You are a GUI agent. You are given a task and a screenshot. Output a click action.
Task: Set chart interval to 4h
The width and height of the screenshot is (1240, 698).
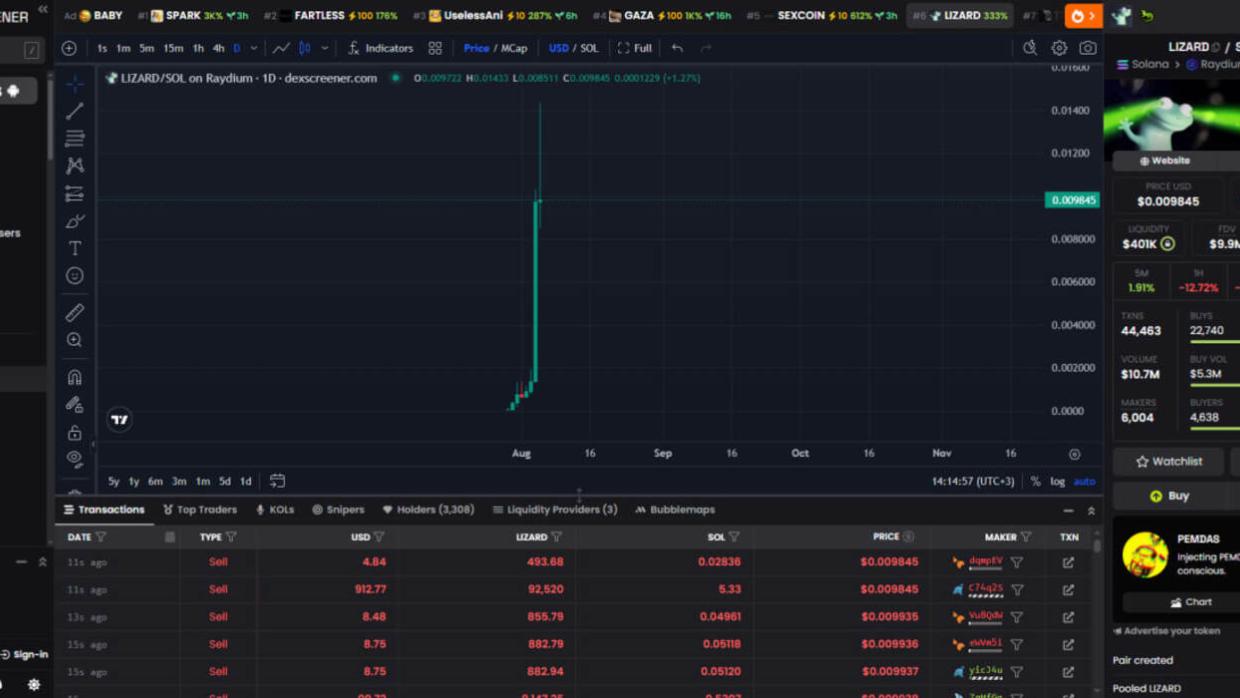pos(218,48)
